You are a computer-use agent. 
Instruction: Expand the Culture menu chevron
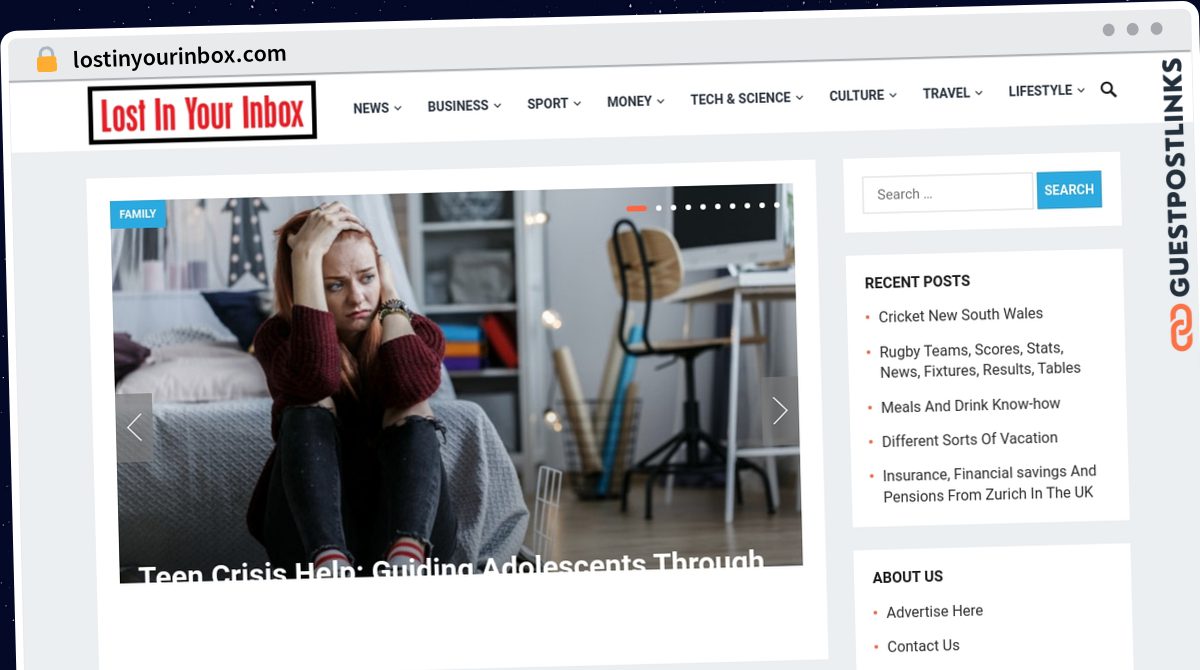893,95
